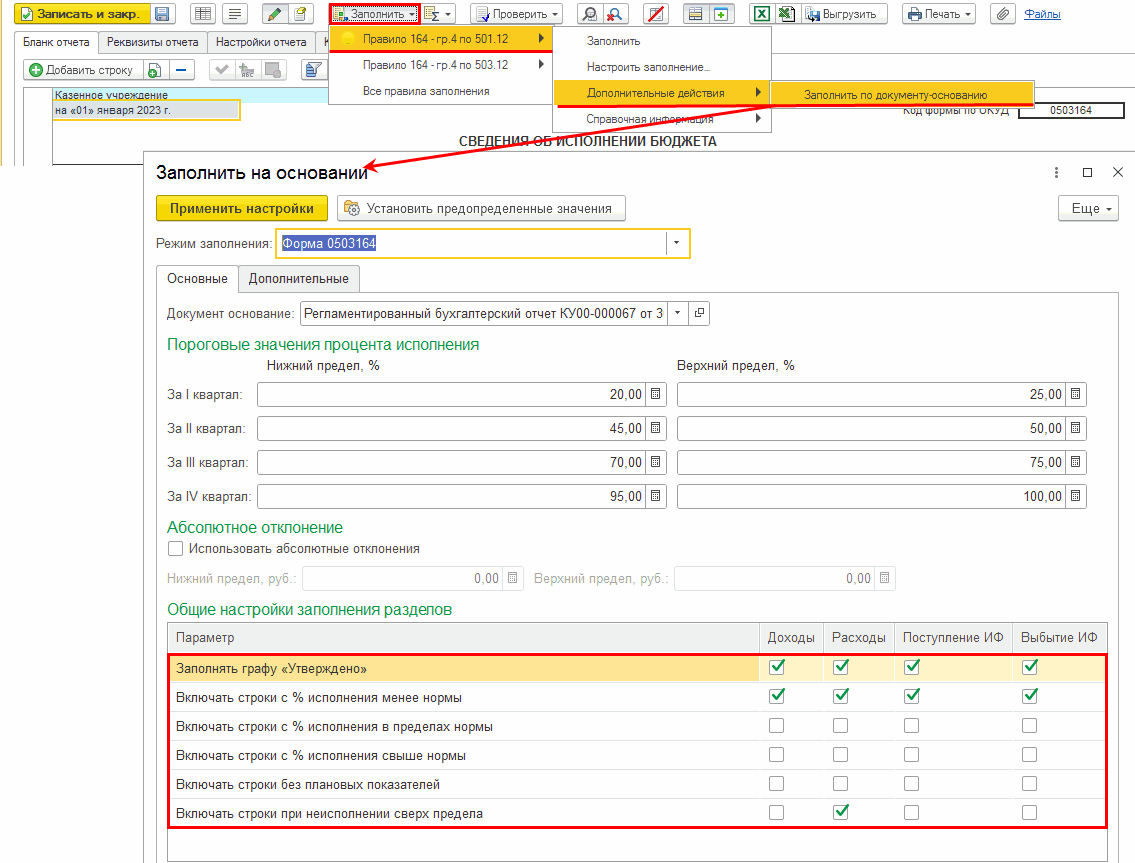The height and width of the screenshot is (863, 1135).
Task: Click the open-document icon beside Документ основание
Action: (699, 313)
